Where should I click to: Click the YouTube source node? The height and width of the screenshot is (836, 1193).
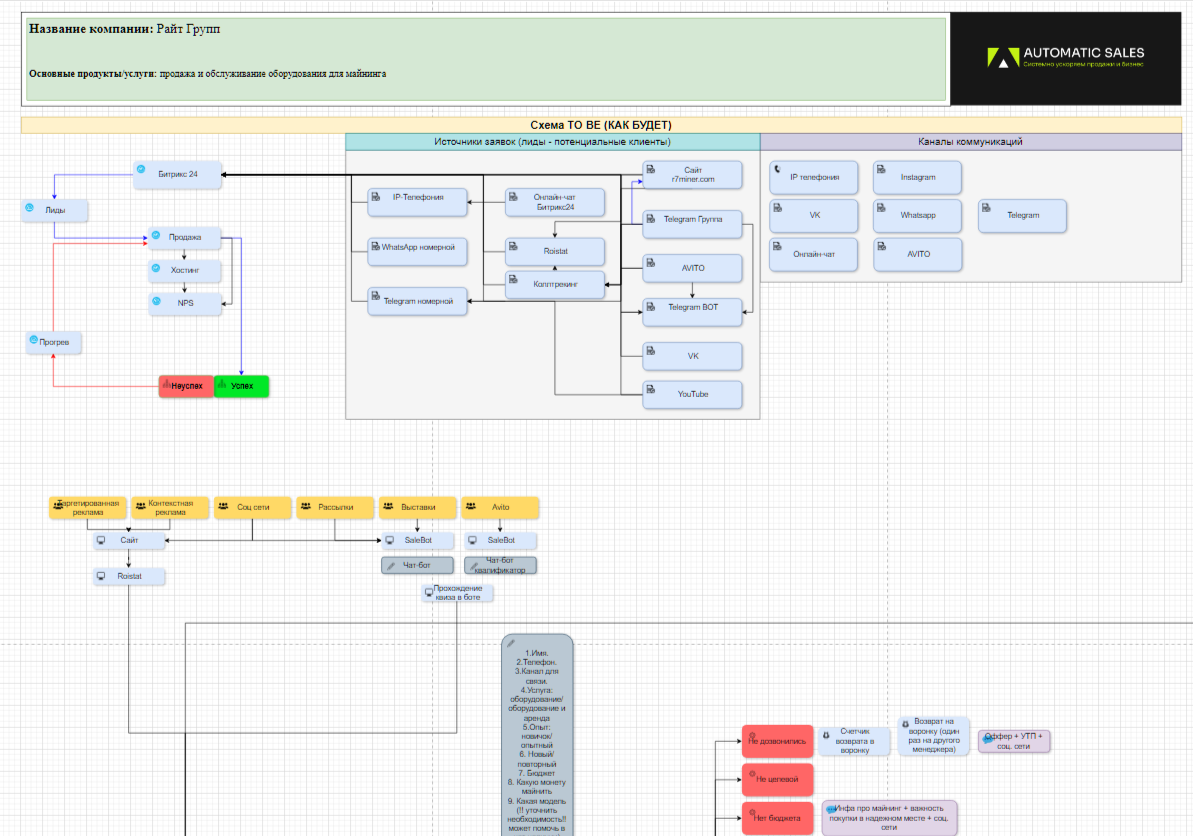692,394
